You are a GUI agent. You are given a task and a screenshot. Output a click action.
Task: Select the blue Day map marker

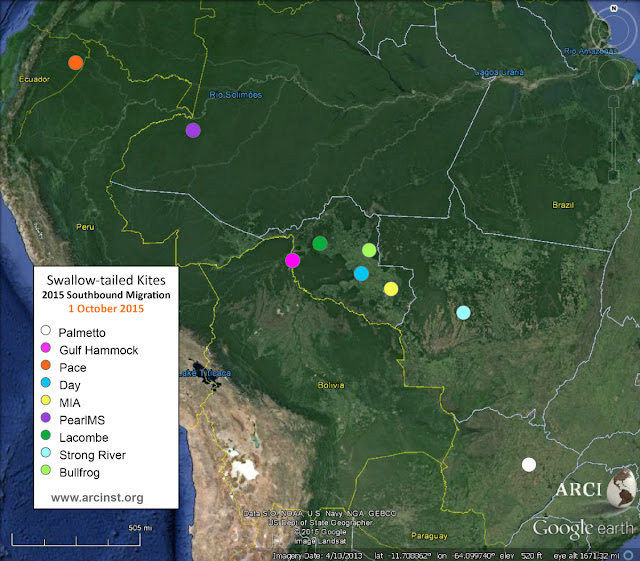(x=361, y=274)
